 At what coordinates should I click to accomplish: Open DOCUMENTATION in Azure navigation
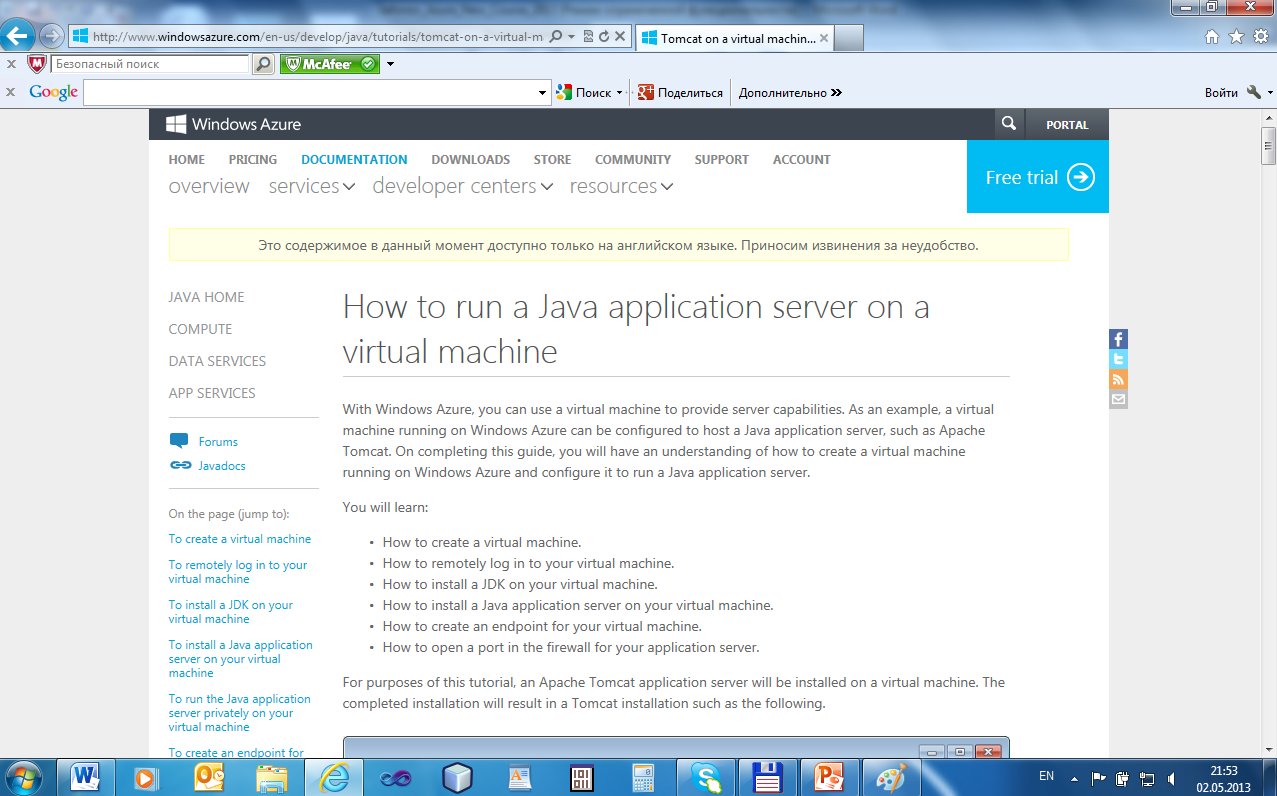(354, 159)
